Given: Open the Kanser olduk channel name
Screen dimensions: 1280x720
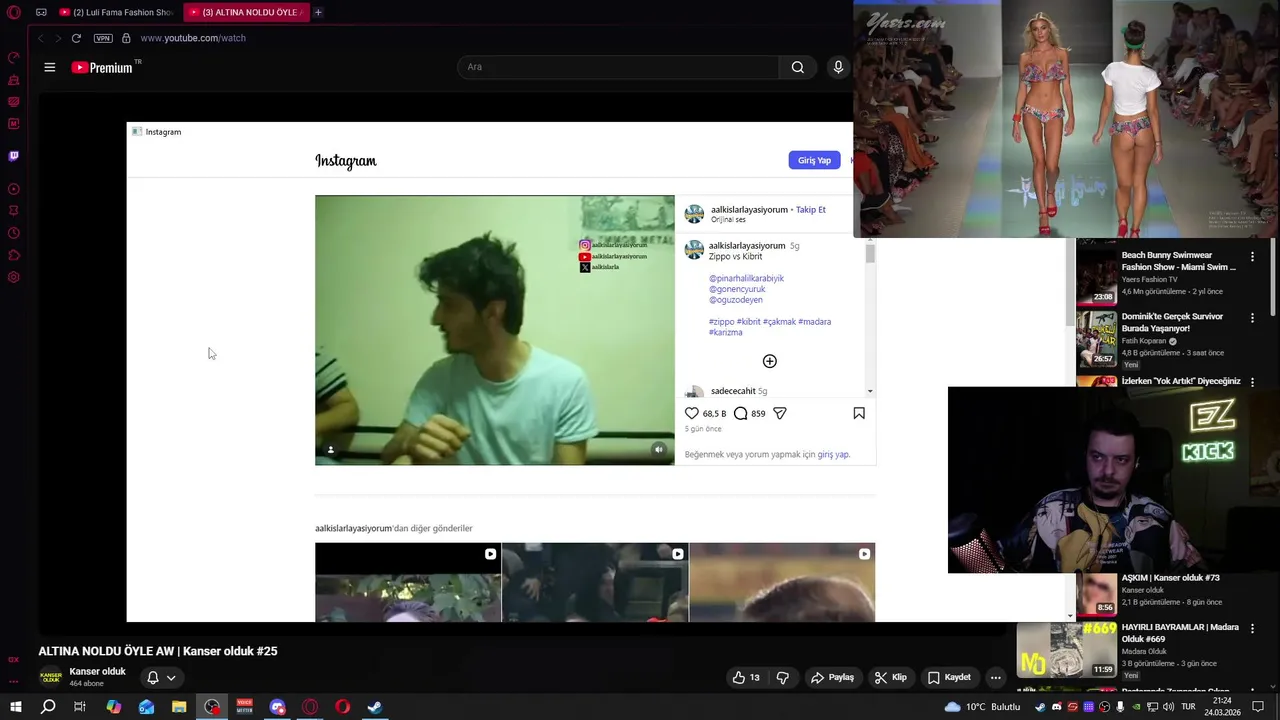Looking at the screenshot, I should point(97,671).
